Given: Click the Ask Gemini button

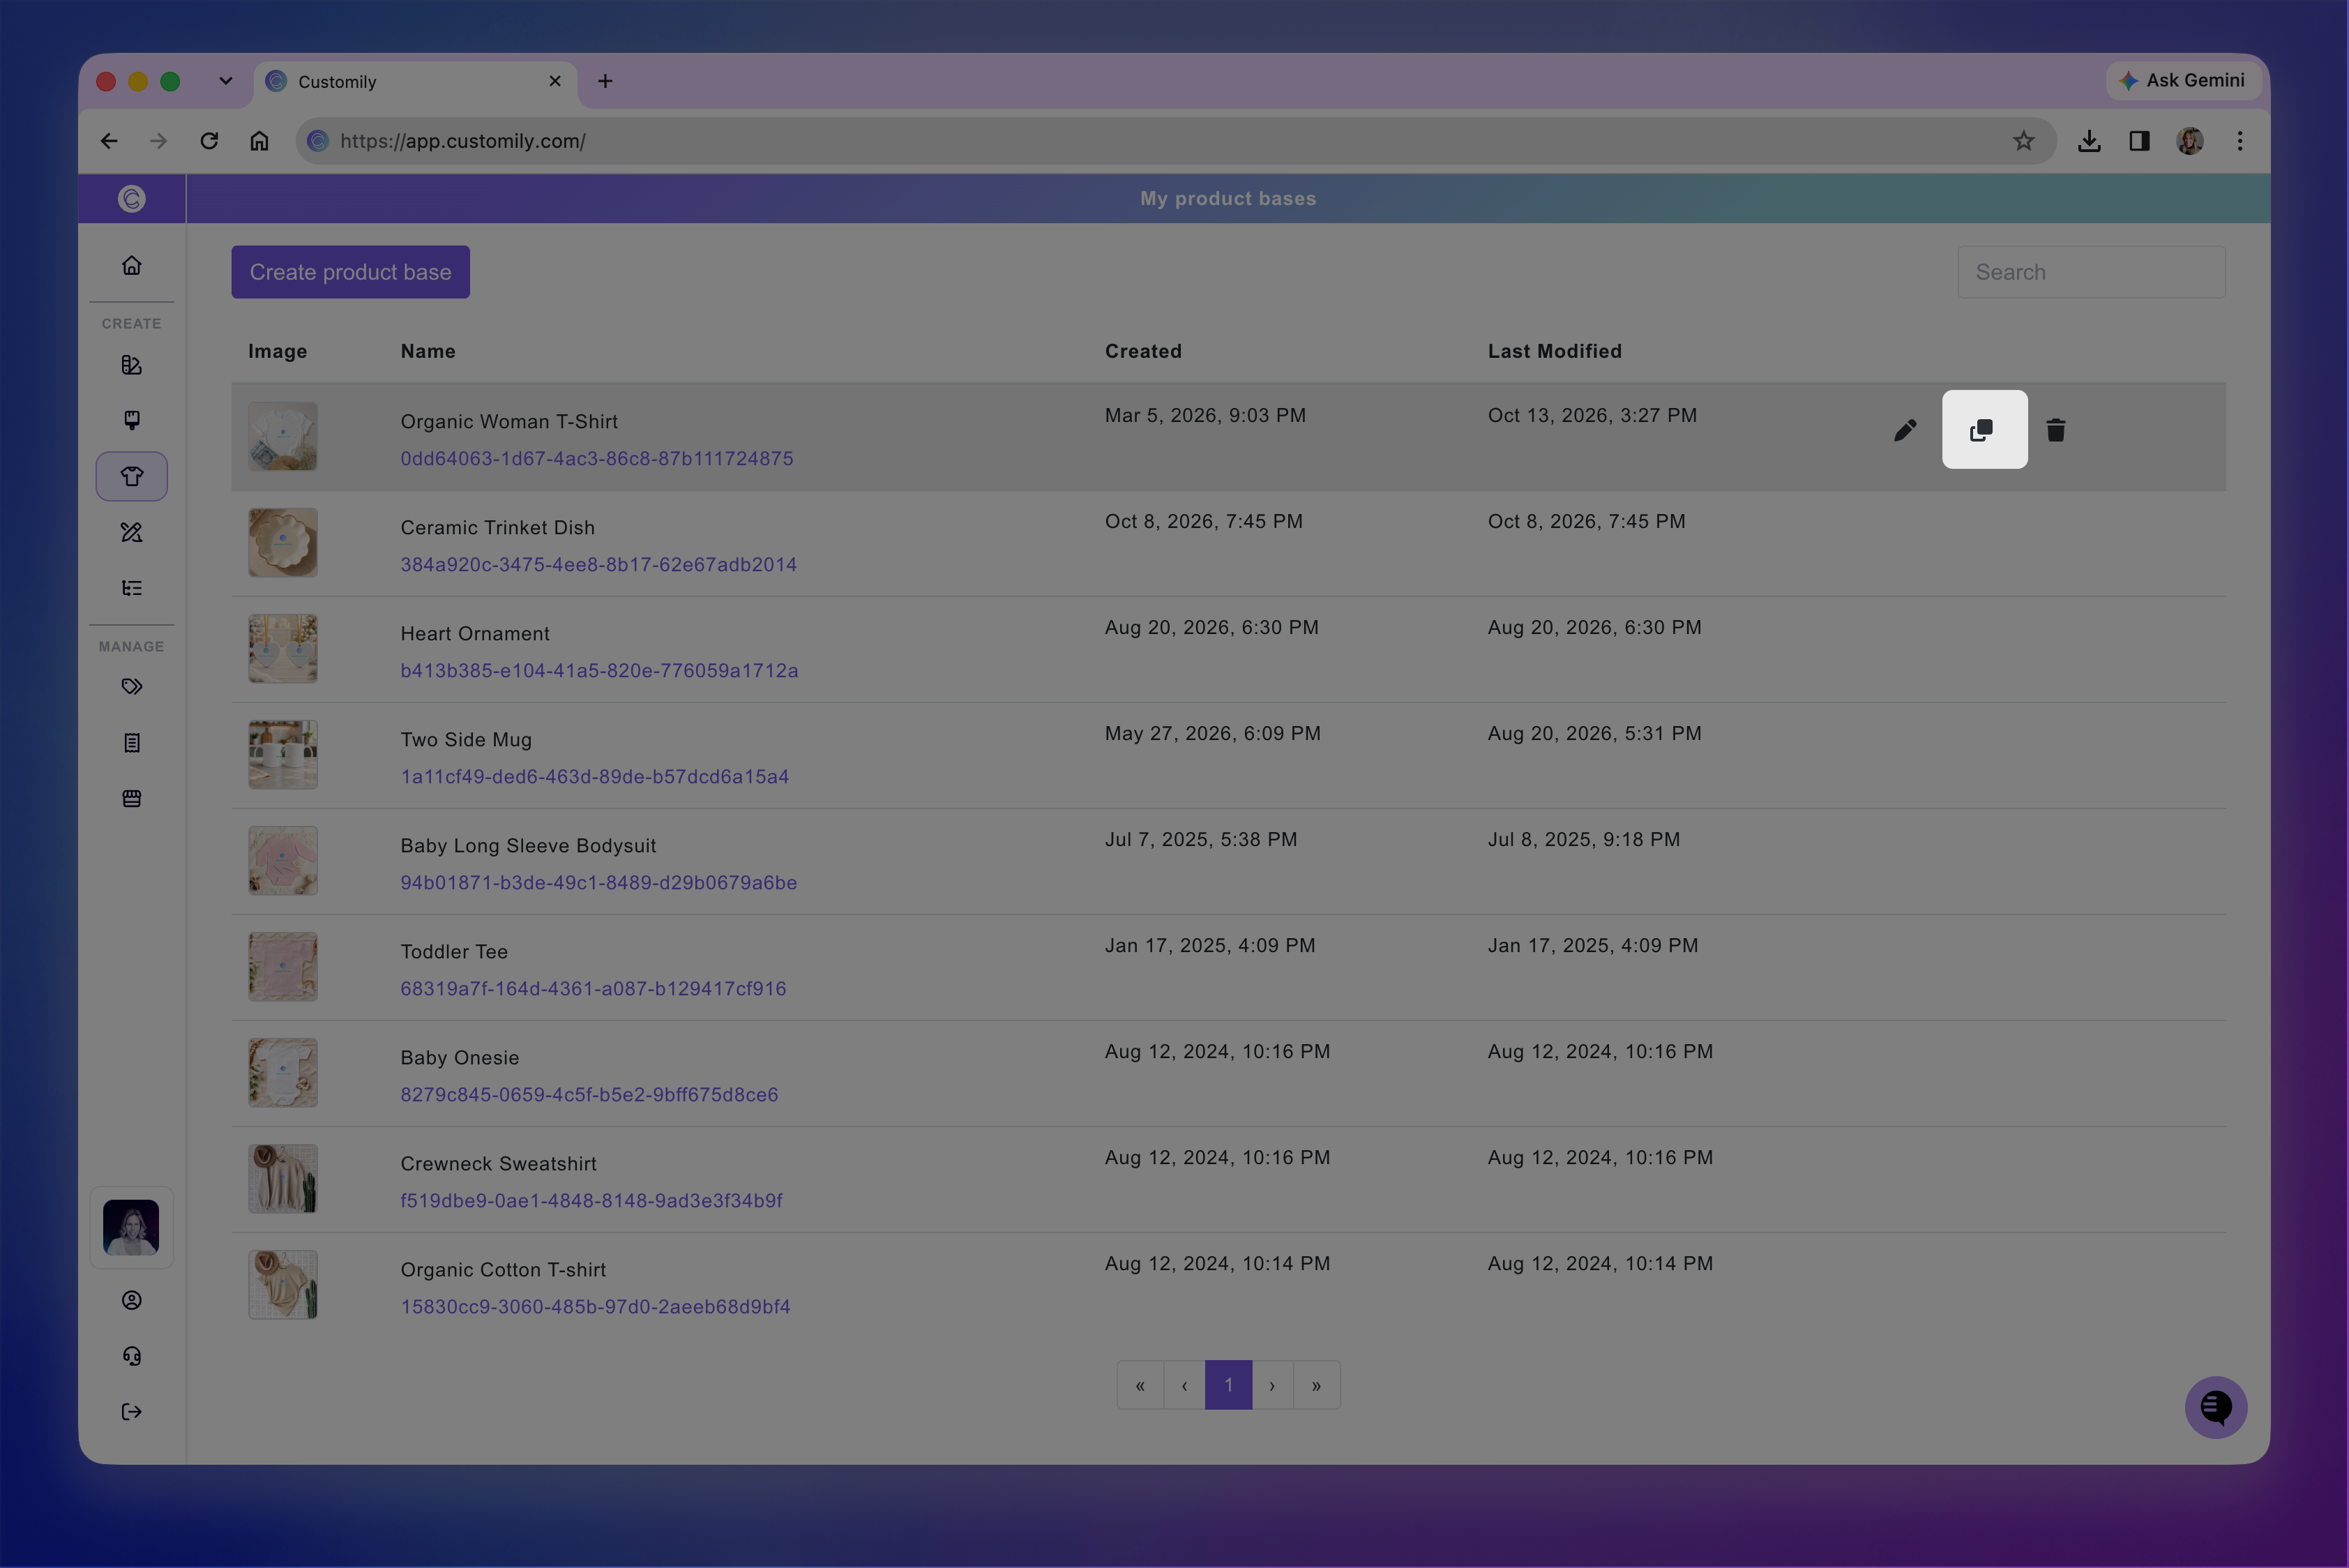Looking at the screenshot, I should (x=2182, y=80).
